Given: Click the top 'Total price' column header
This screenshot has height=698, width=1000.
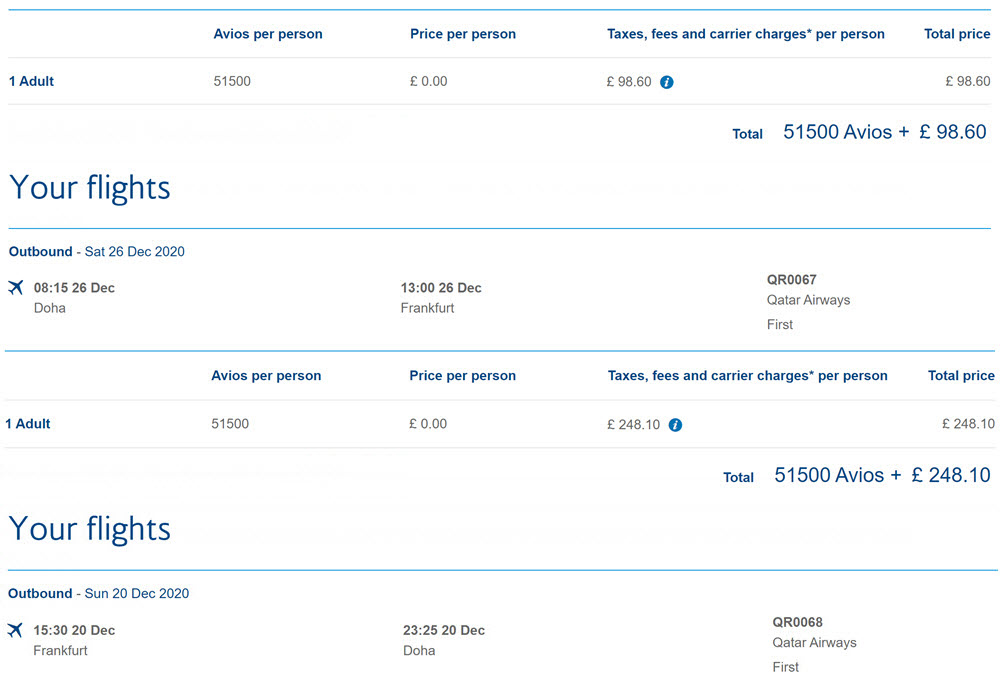Looking at the screenshot, I should (x=957, y=34).
